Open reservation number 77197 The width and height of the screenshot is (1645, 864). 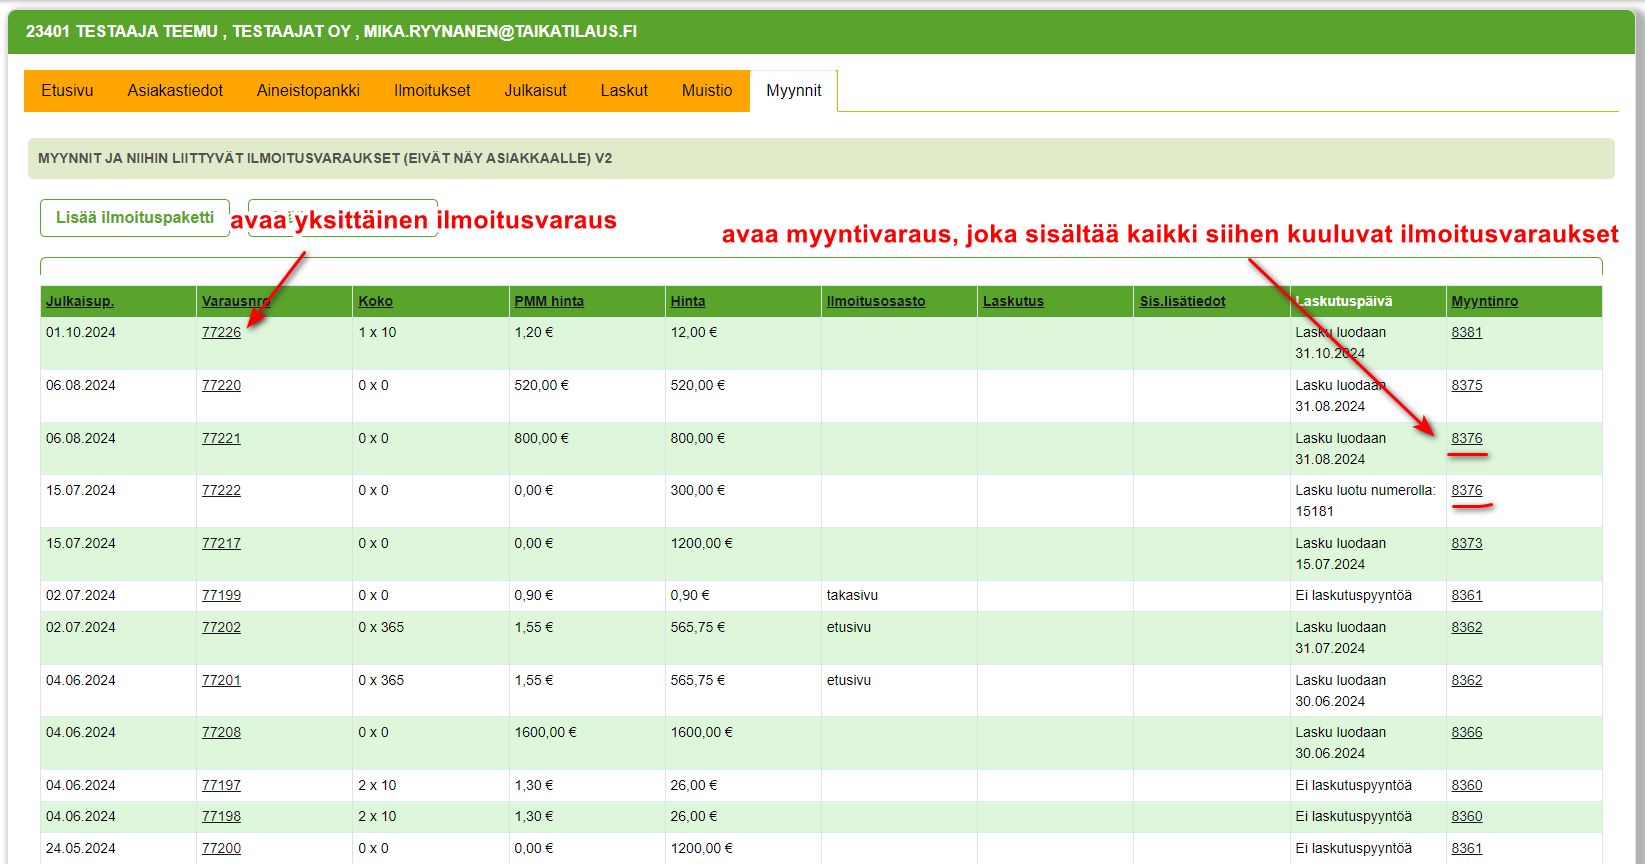[221, 785]
